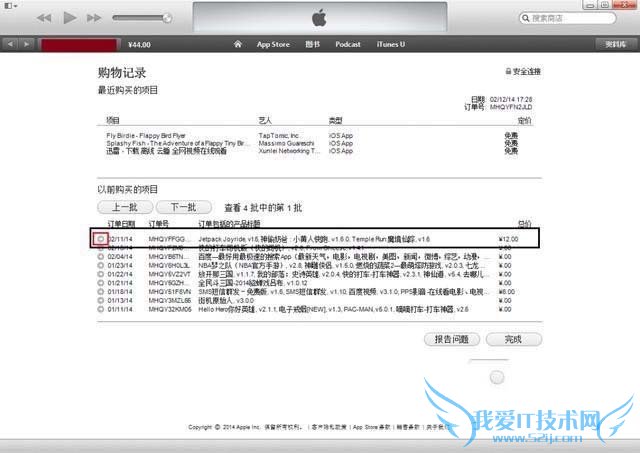Click the lock icon beside 安全连接

tap(508, 71)
